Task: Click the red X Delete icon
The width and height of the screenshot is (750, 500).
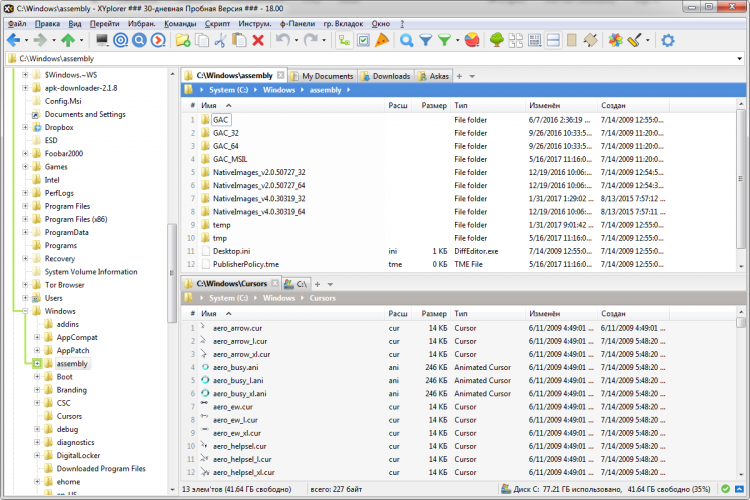Action: click(x=258, y=40)
